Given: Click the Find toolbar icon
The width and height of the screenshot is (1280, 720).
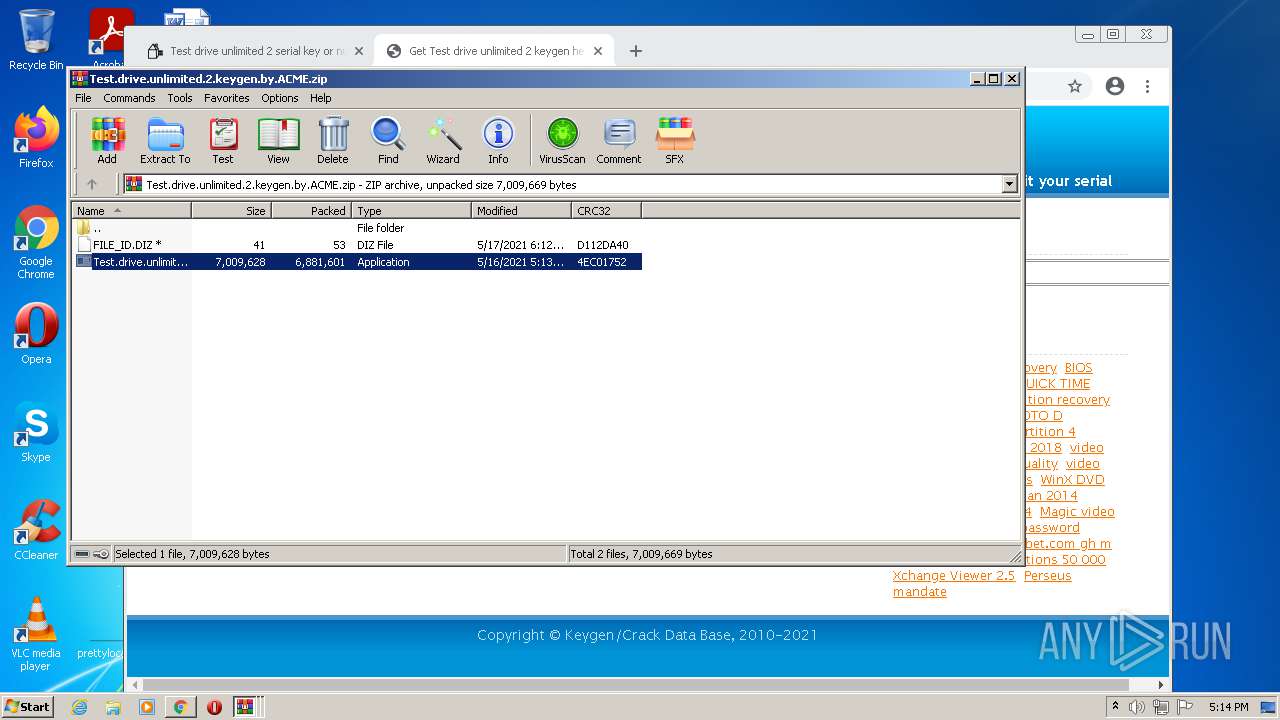Looking at the screenshot, I should [388, 140].
